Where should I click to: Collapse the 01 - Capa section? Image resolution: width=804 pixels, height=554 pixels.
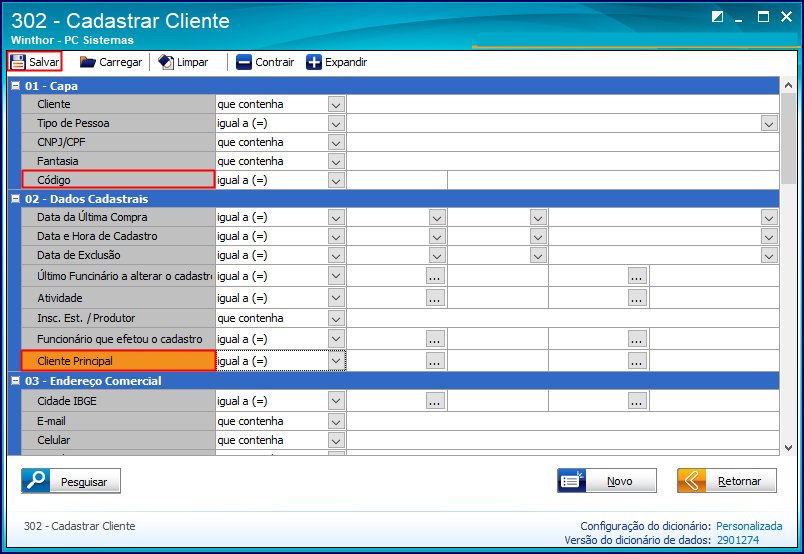point(16,86)
